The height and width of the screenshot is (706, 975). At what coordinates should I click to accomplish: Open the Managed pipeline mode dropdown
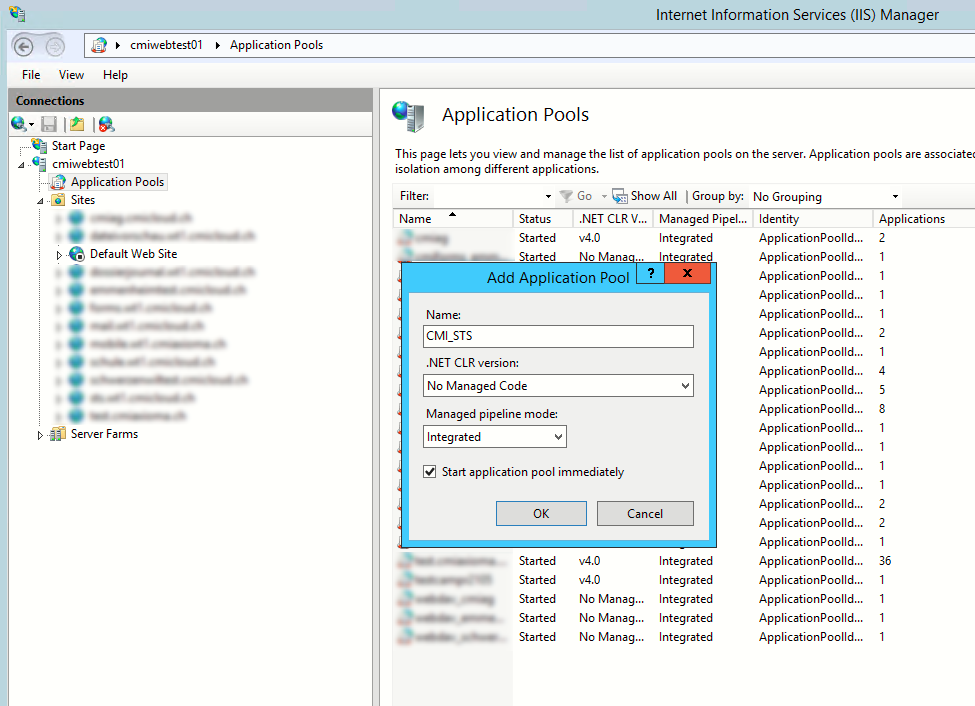pos(556,437)
